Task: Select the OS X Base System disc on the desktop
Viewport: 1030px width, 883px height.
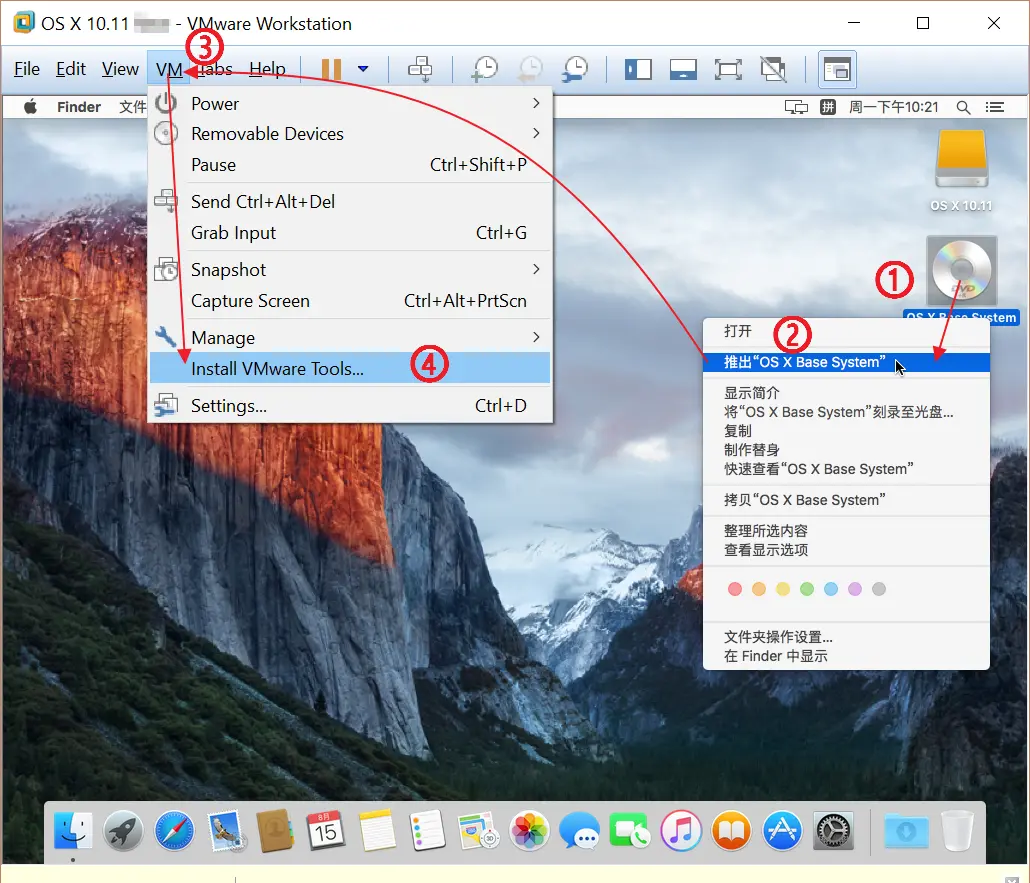Action: click(961, 269)
